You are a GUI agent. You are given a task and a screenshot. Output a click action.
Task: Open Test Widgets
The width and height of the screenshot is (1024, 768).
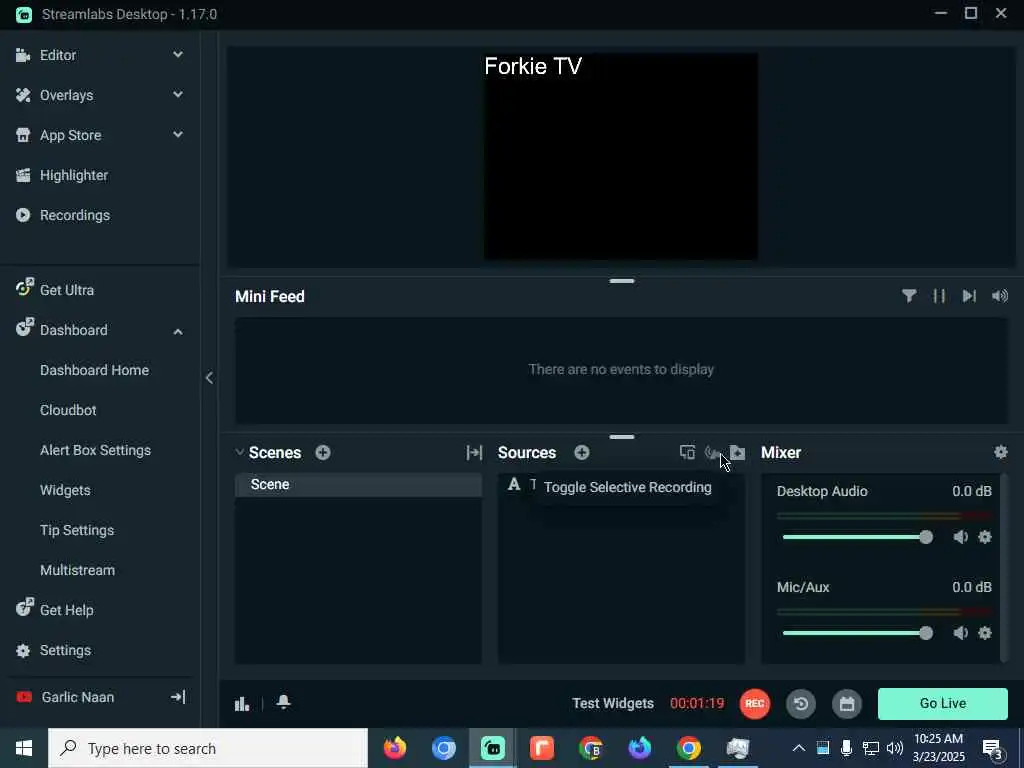pyautogui.click(x=613, y=703)
